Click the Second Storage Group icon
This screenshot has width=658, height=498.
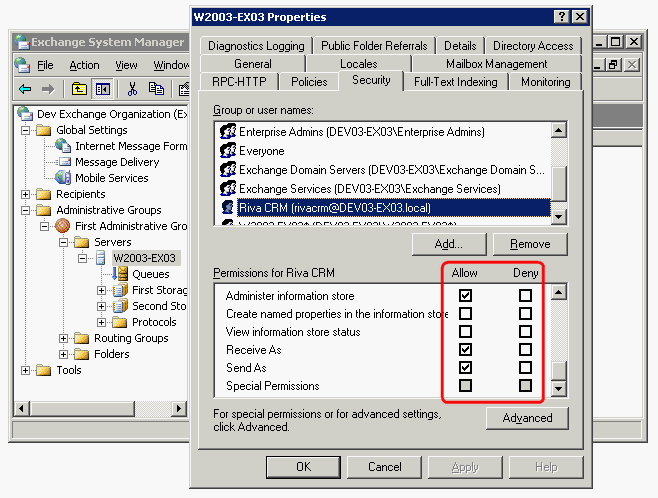click(120, 306)
